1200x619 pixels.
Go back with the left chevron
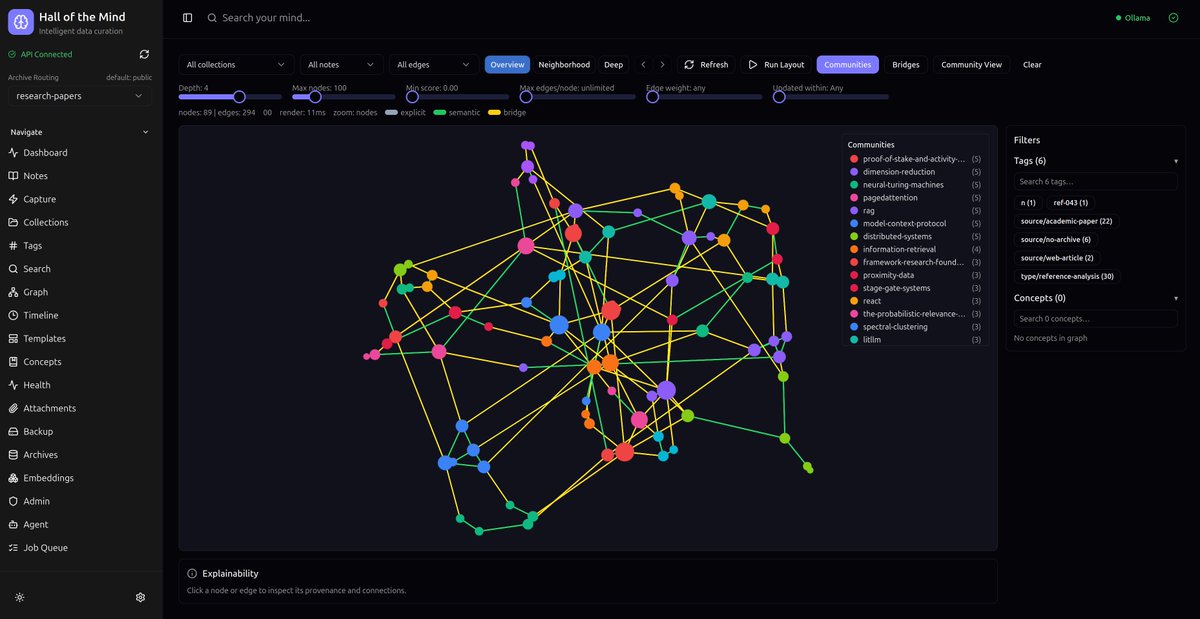pyautogui.click(x=643, y=65)
